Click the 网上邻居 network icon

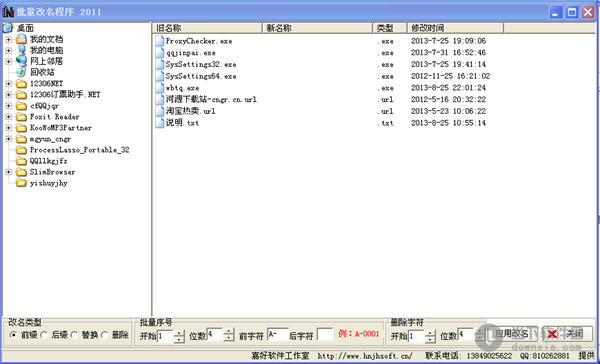click(x=21, y=61)
